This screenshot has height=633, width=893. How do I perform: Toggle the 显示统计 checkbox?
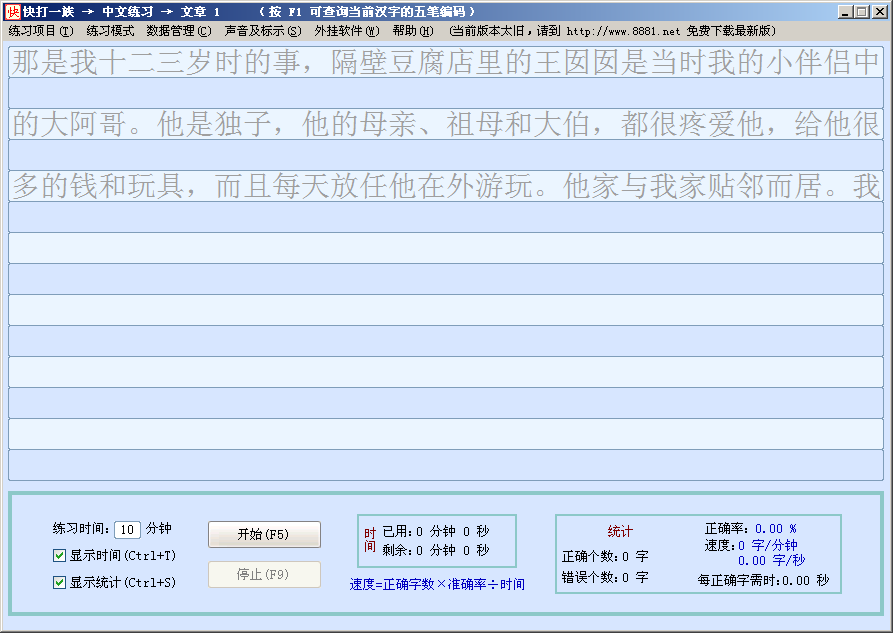[x=59, y=581]
